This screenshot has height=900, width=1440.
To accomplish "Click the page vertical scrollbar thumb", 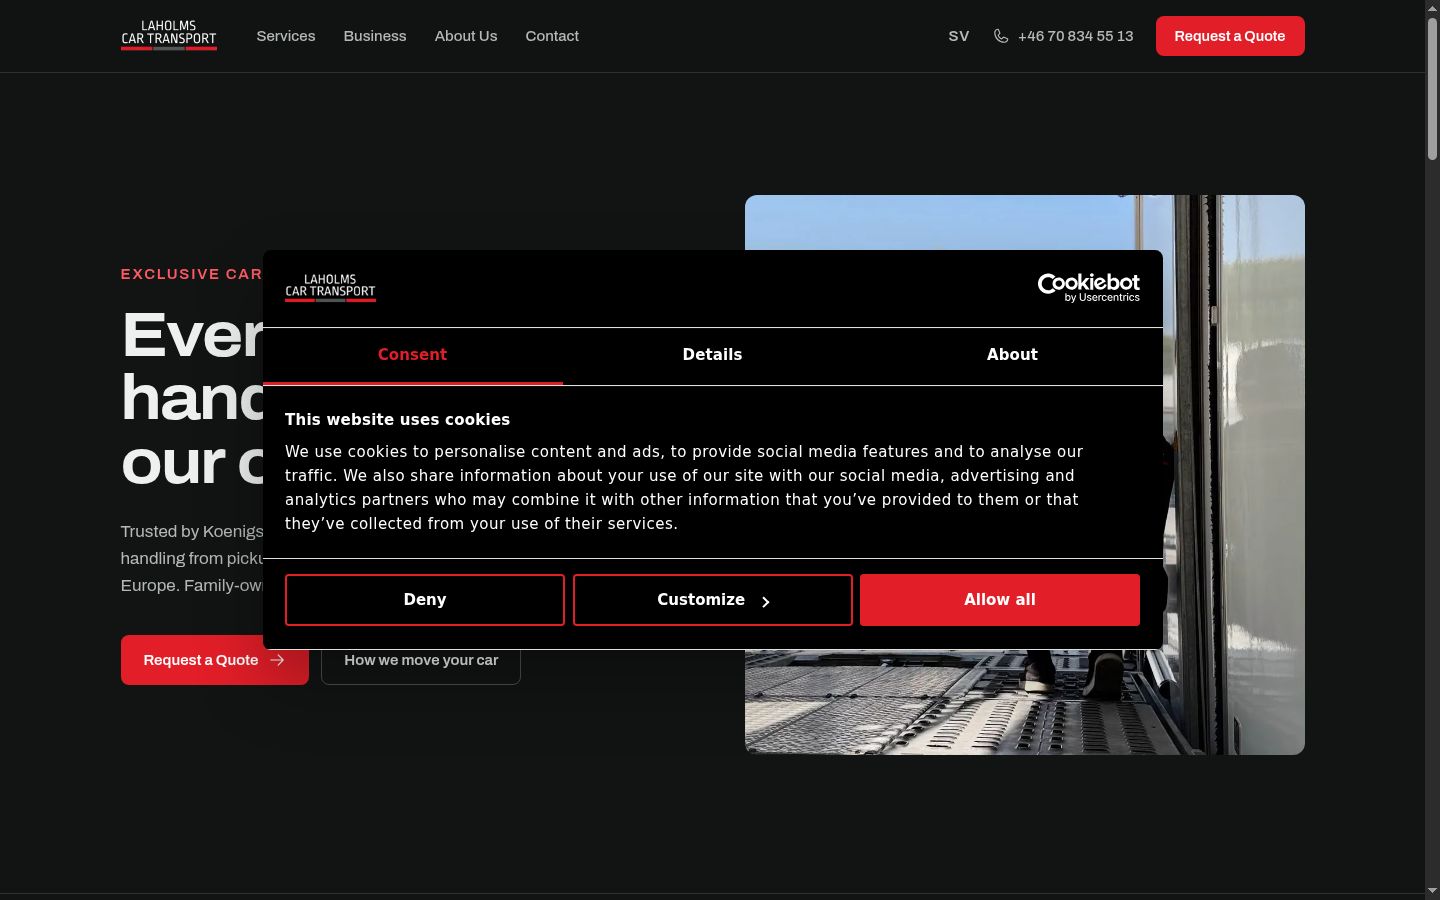I will [1432, 90].
